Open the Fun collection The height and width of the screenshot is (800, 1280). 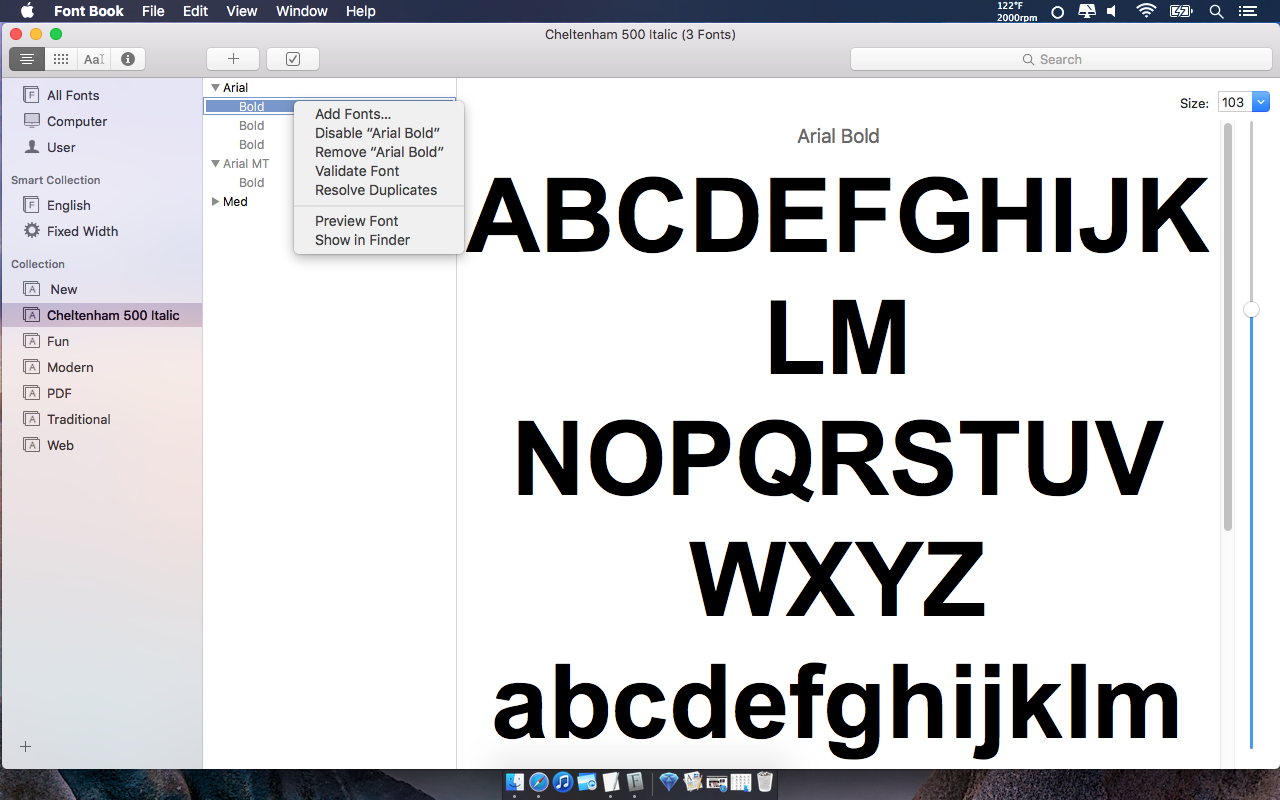[101, 341]
